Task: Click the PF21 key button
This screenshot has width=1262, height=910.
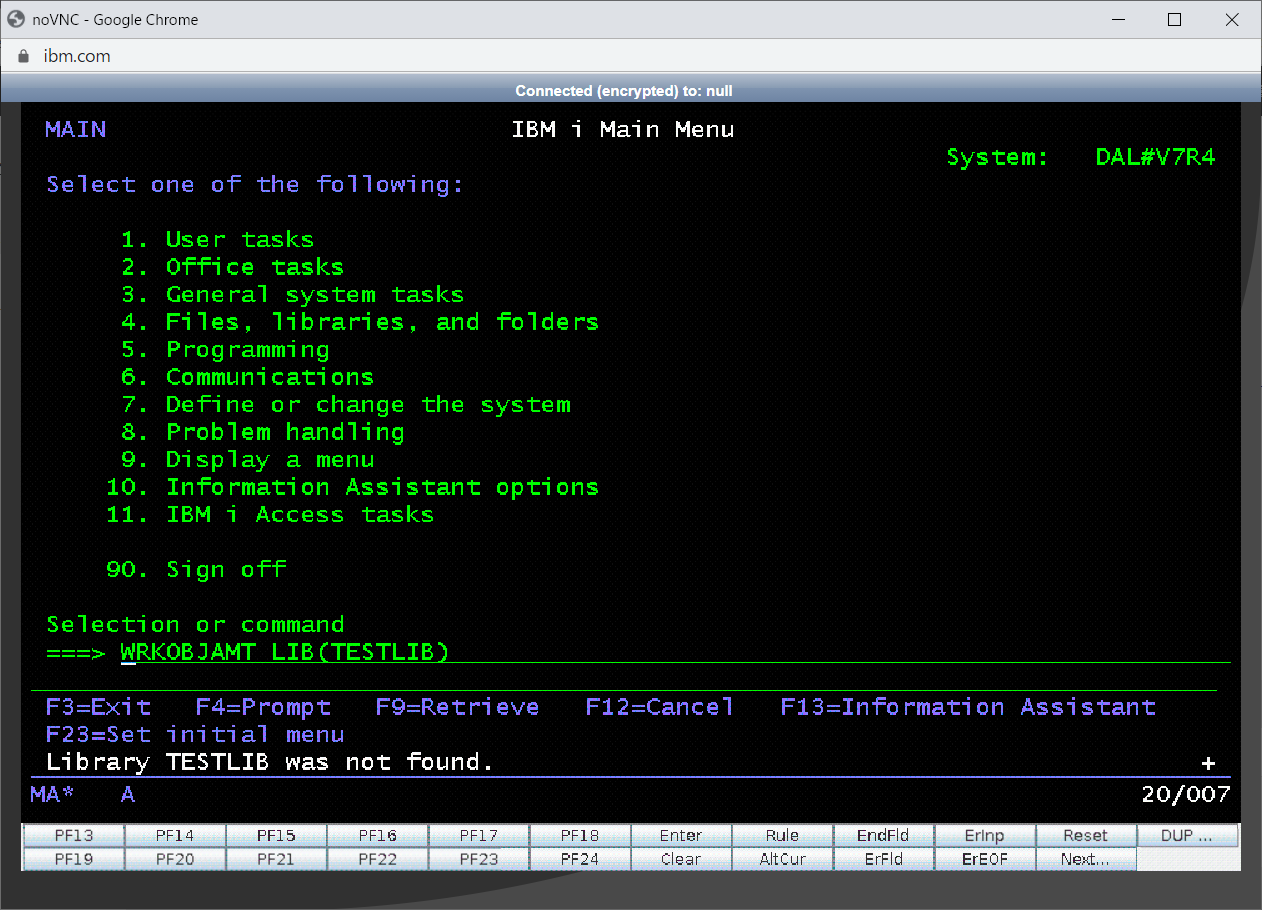Action: pyautogui.click(x=276, y=859)
